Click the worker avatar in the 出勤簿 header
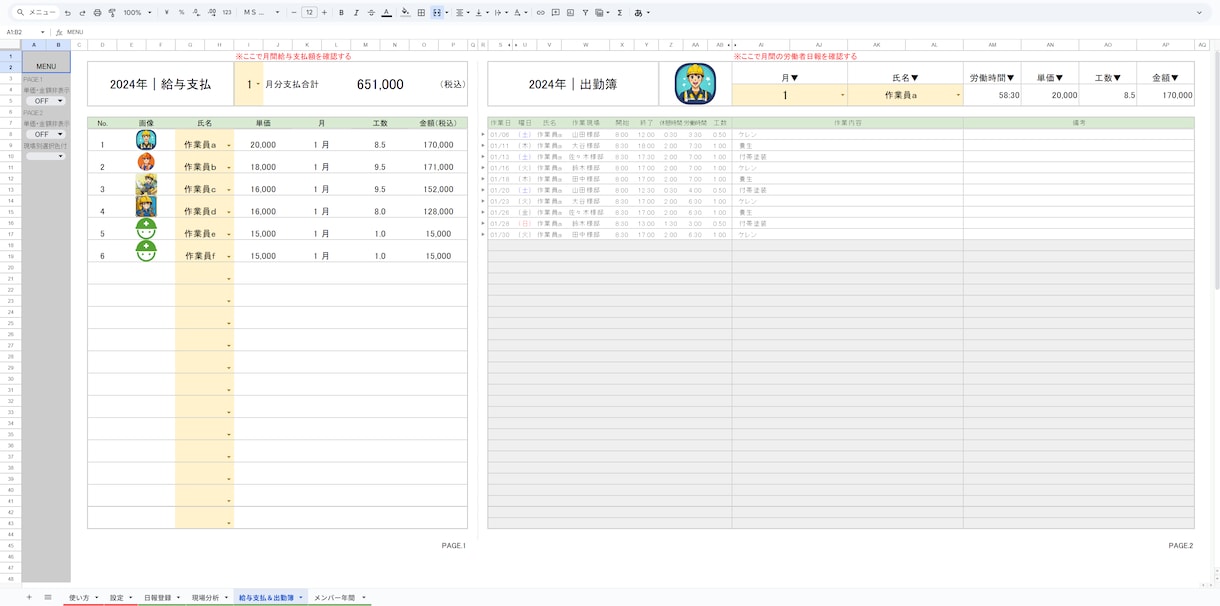The width and height of the screenshot is (1220, 606). click(695, 84)
